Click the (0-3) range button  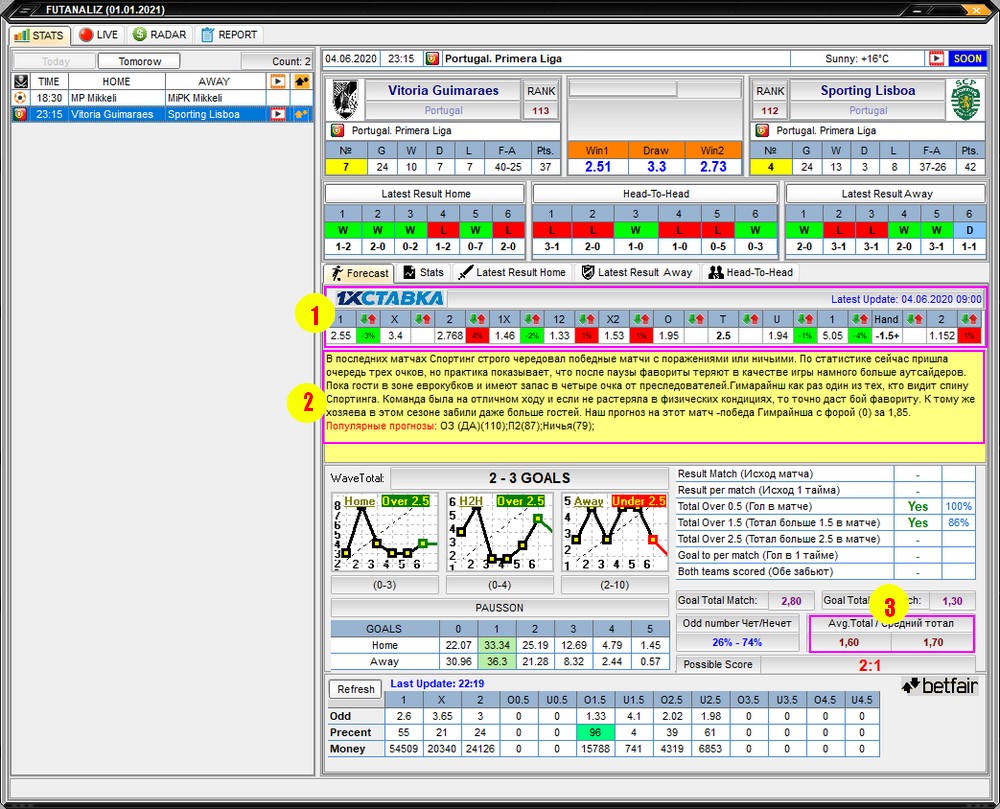coord(385,585)
